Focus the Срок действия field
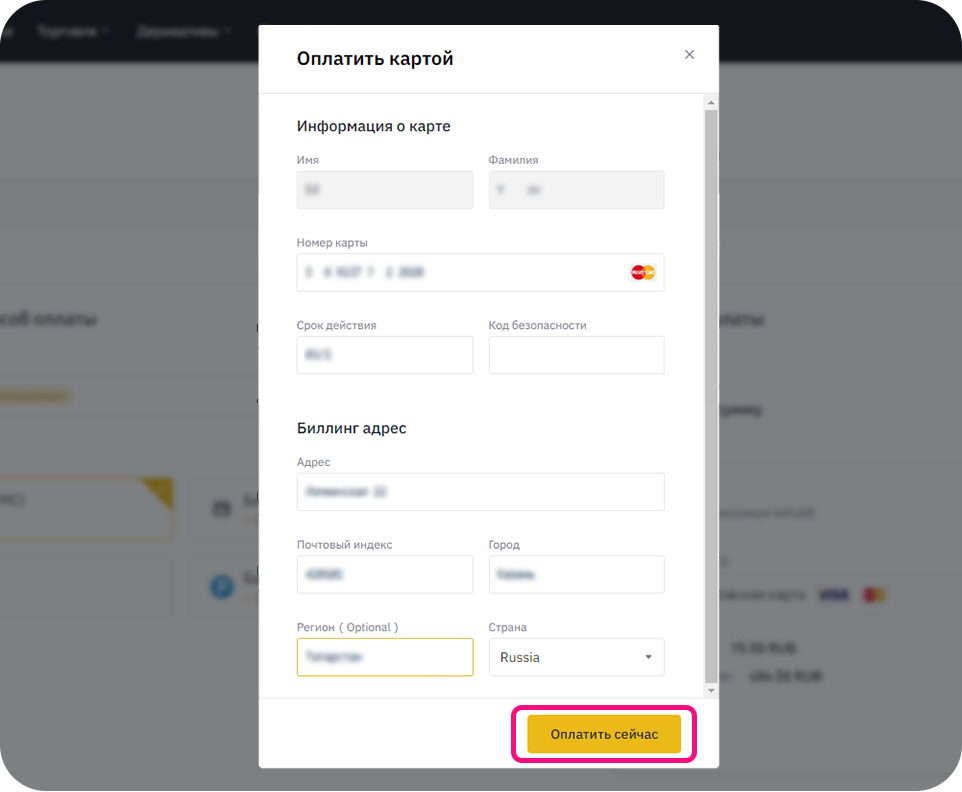The image size is (962, 792). [385, 355]
